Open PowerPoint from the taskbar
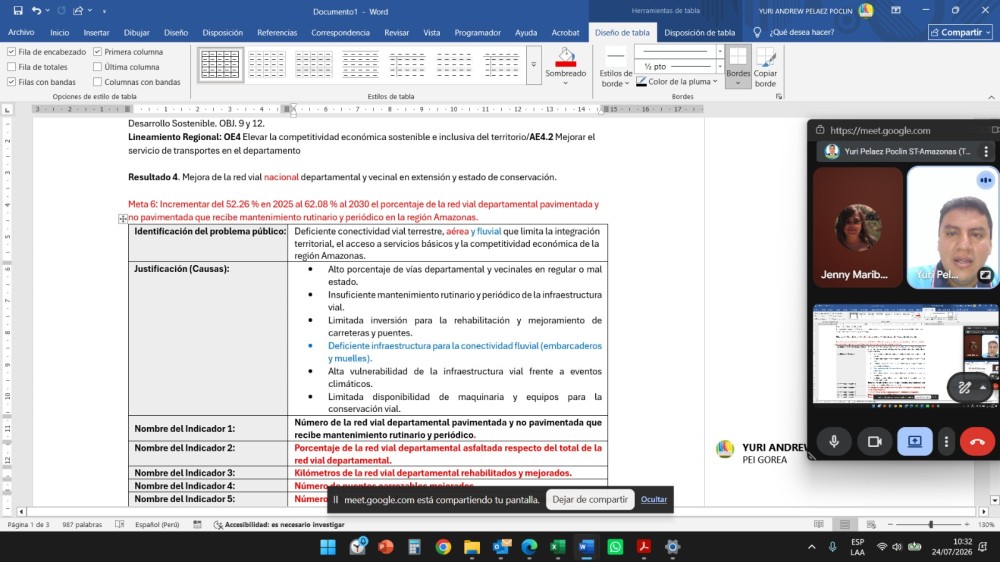 385,547
